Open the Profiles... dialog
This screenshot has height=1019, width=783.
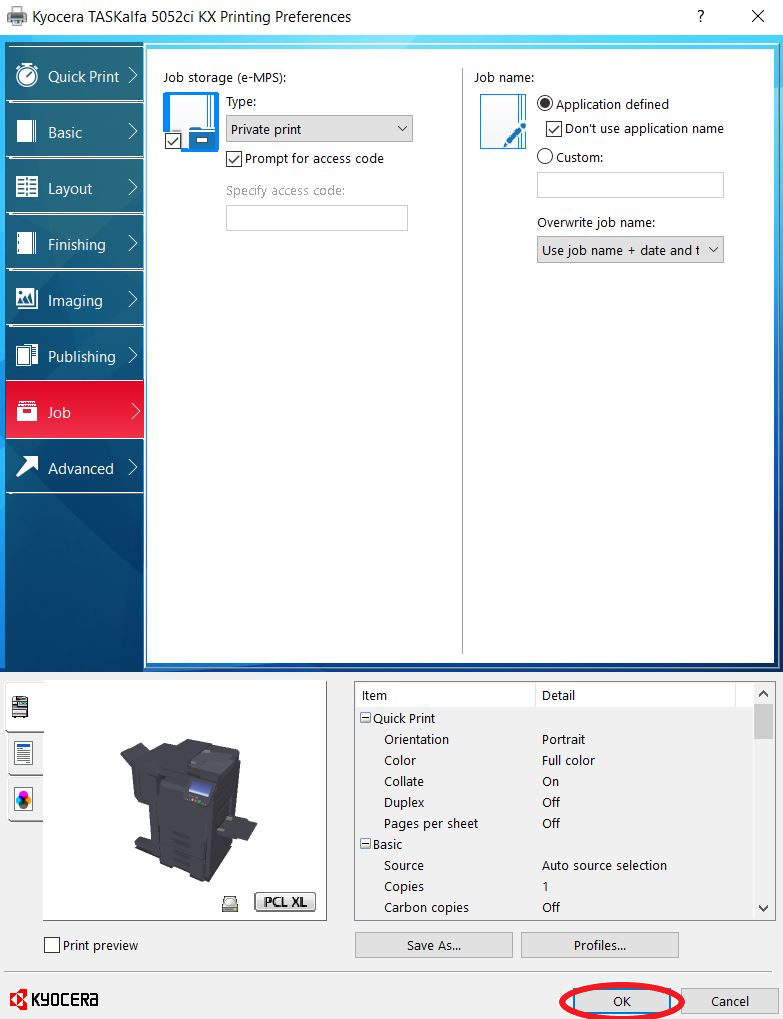click(599, 945)
